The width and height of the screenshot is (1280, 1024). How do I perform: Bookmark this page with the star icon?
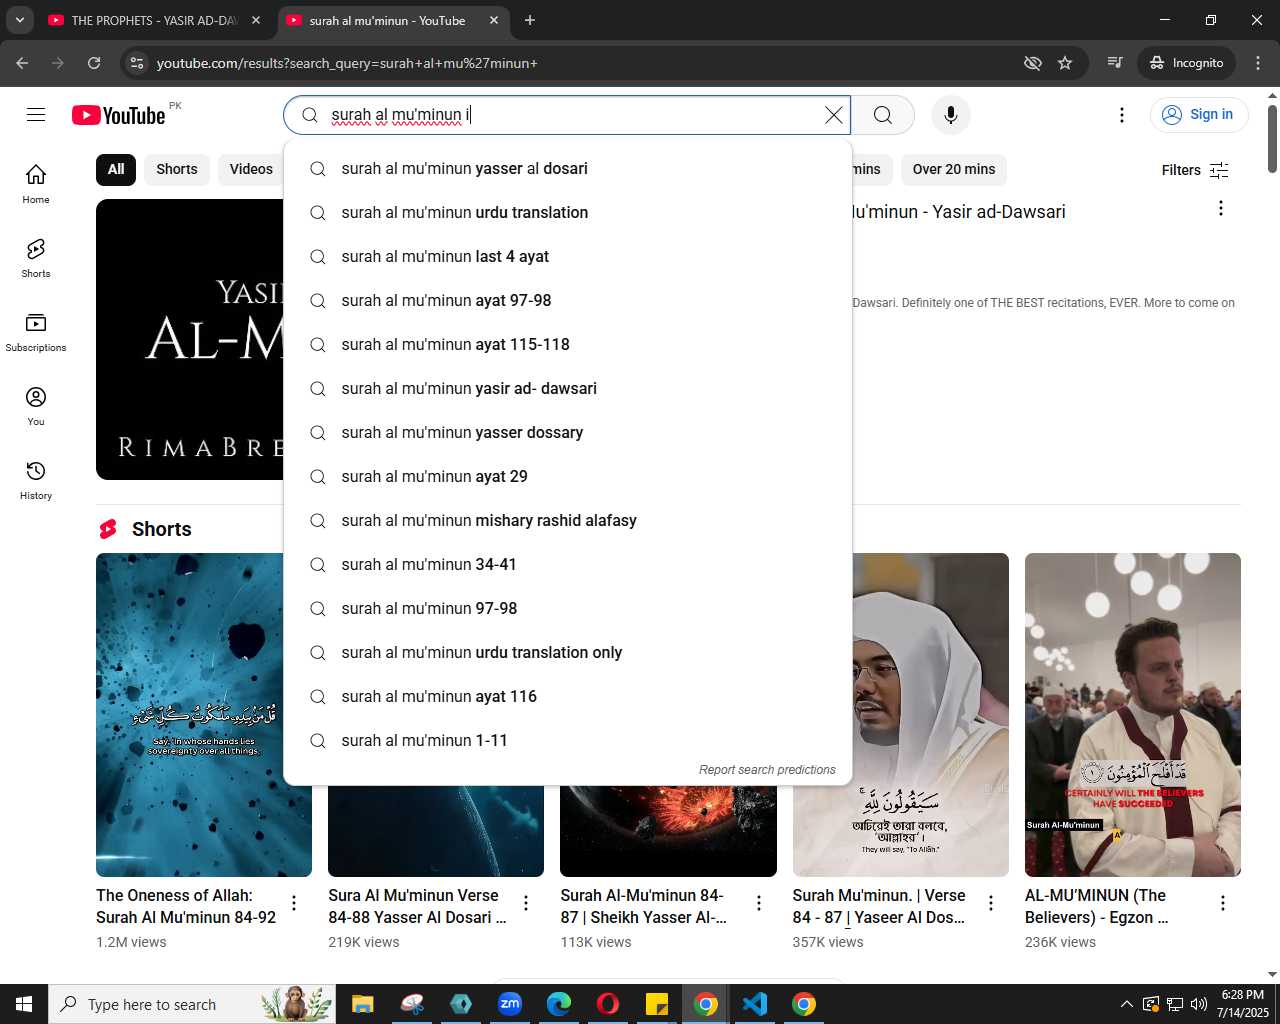1065,63
